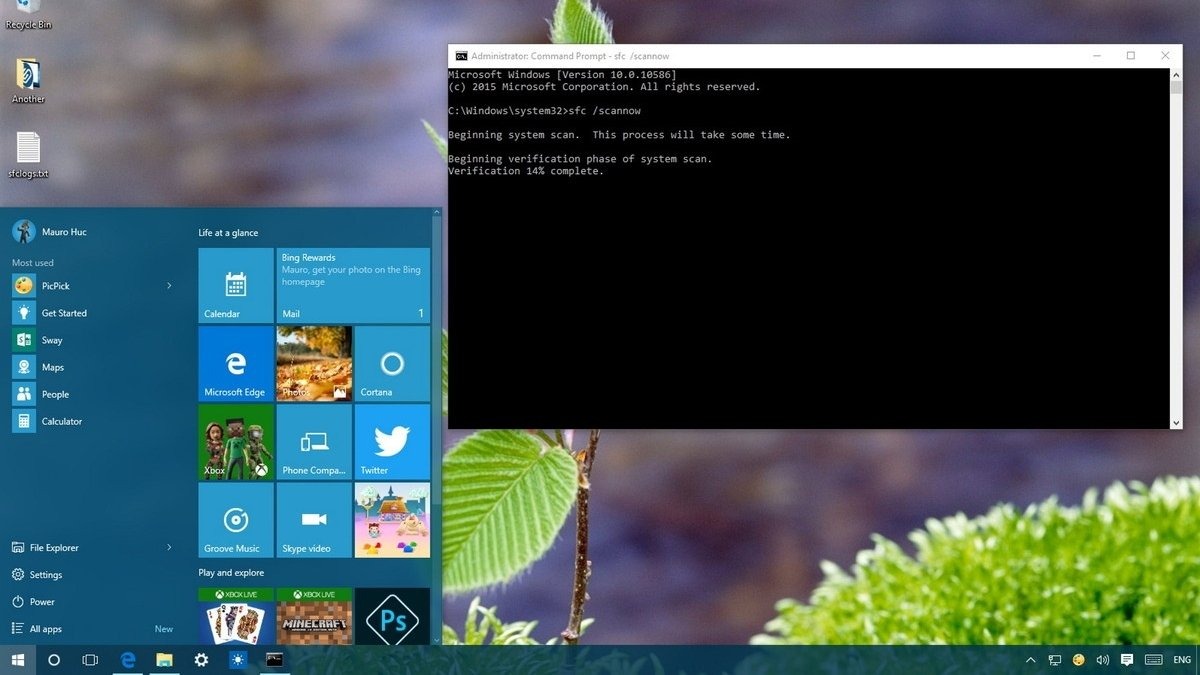Click the "Verification 14% complete." line

526,171
